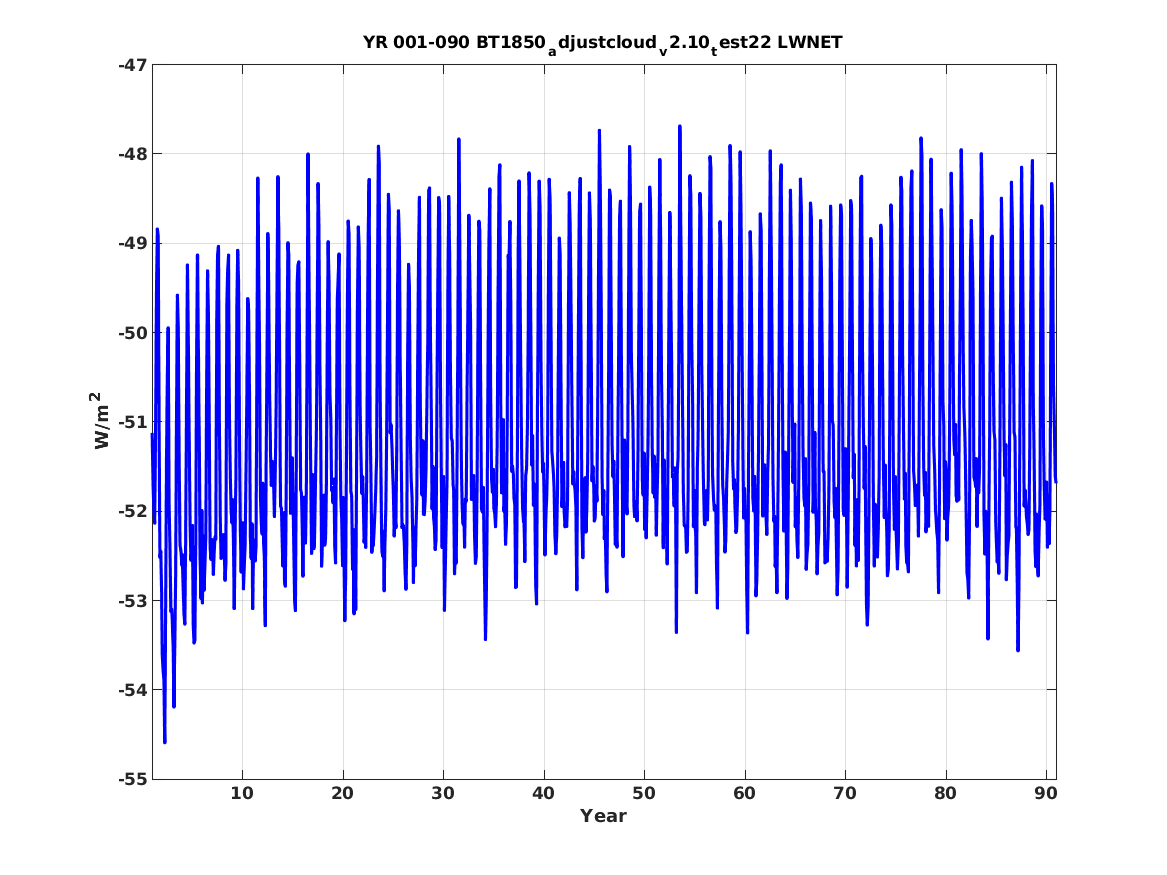Screen dimensions: 1167x875
Task: Click the y-axis tick label -49
Action: 132,243
